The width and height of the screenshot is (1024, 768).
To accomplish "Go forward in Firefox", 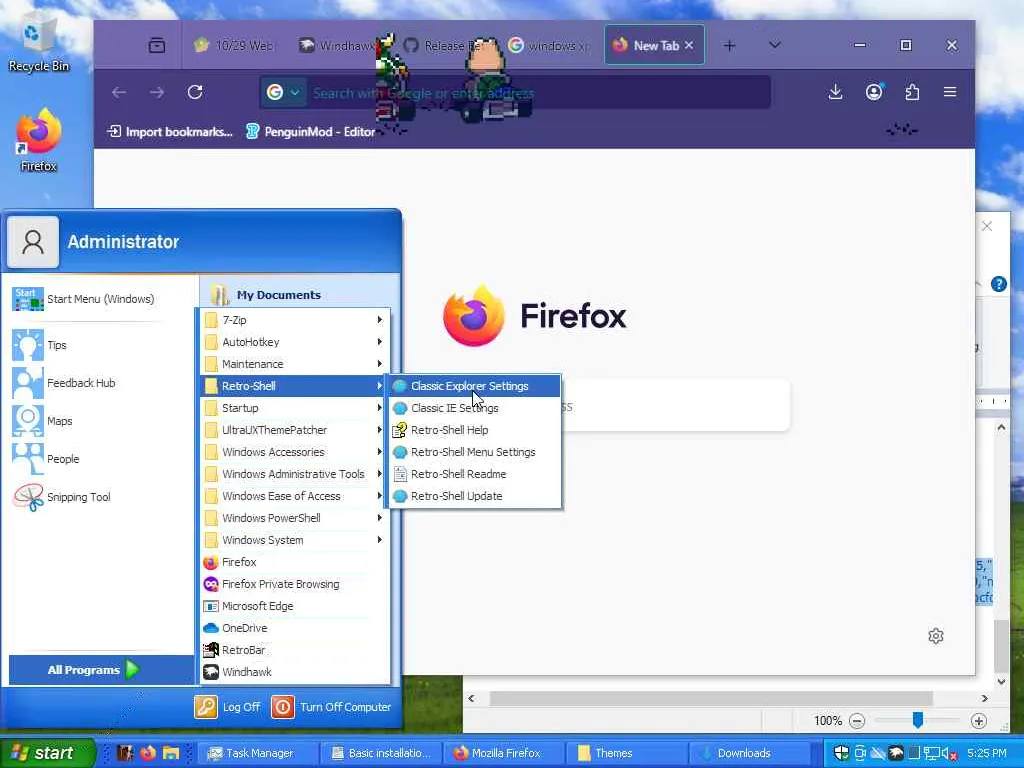I will (x=157, y=93).
